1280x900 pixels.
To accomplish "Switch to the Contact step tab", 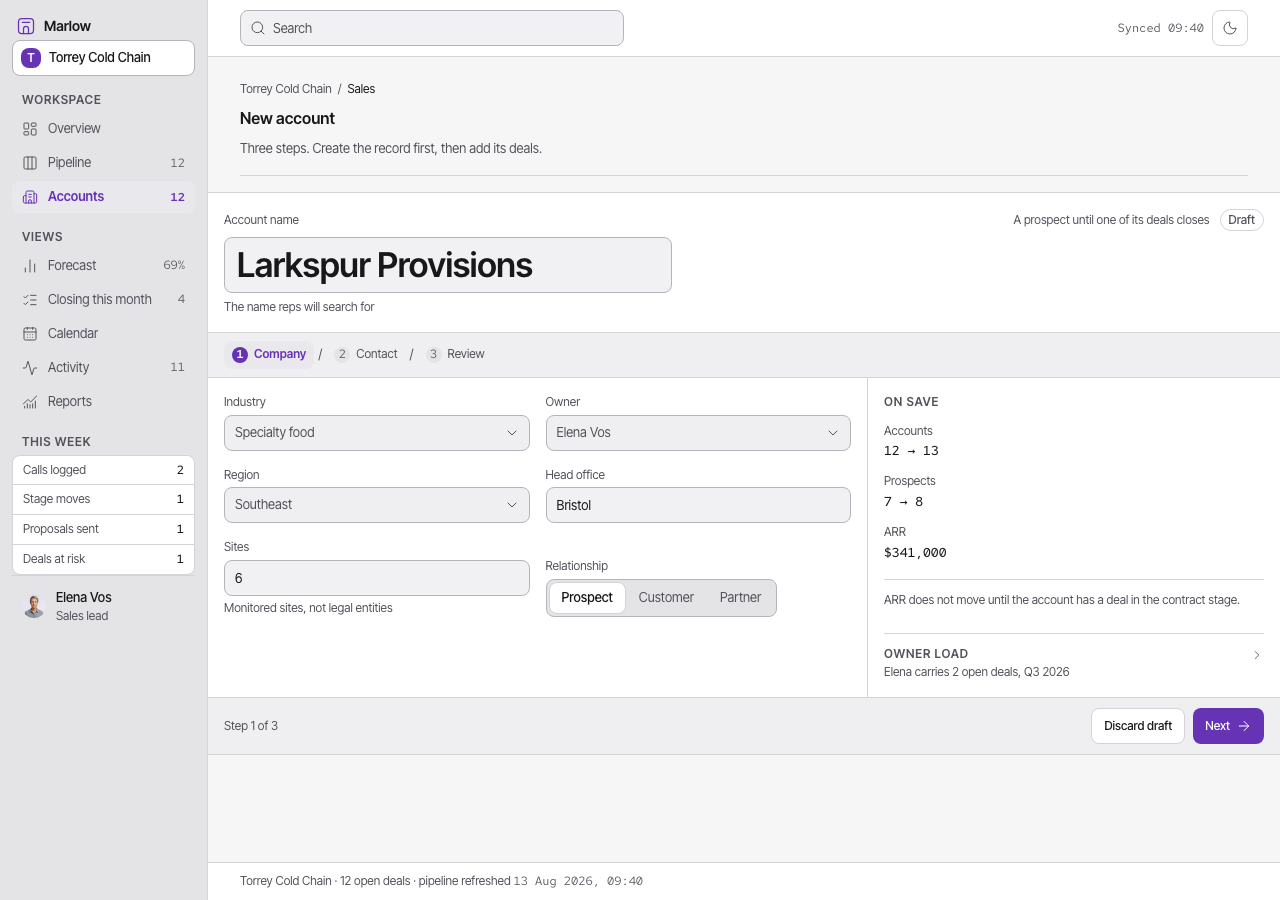I will pos(366,354).
